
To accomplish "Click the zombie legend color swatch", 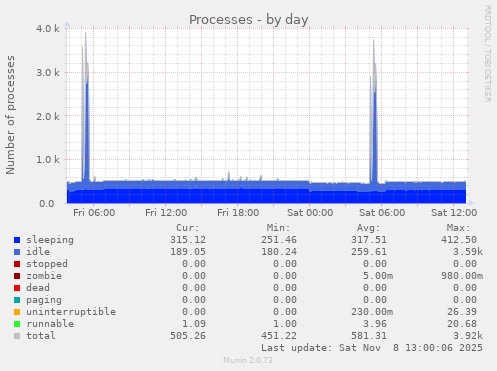I will click(17, 276).
